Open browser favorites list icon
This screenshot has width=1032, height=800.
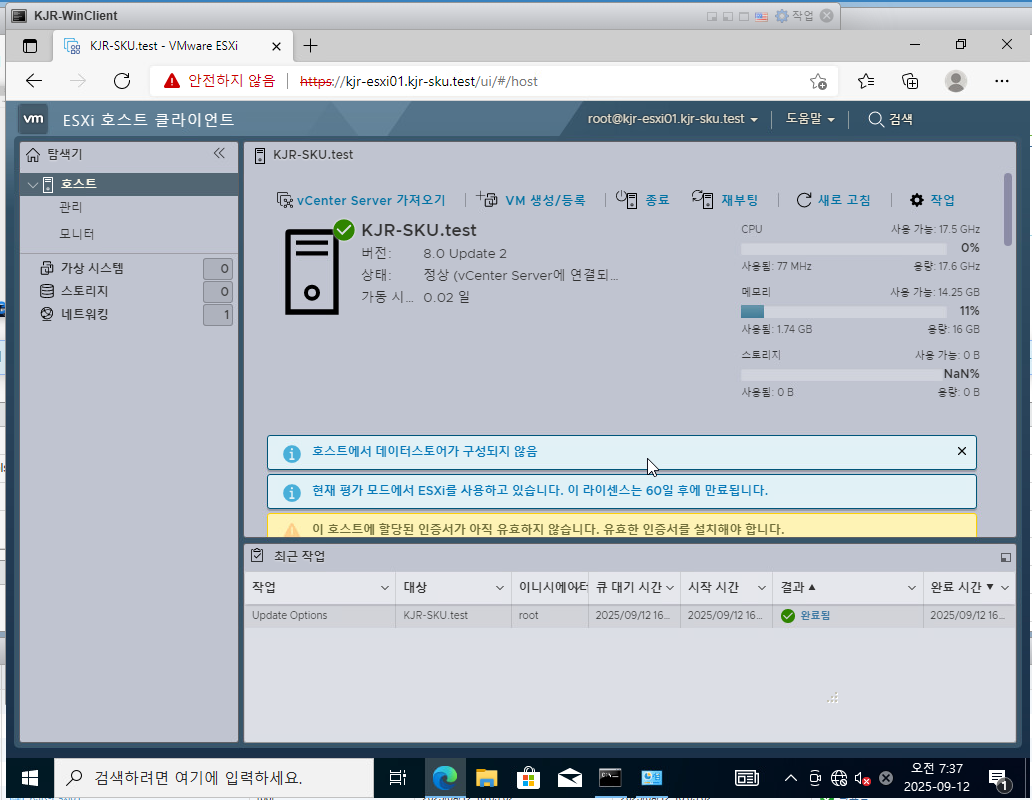865,81
